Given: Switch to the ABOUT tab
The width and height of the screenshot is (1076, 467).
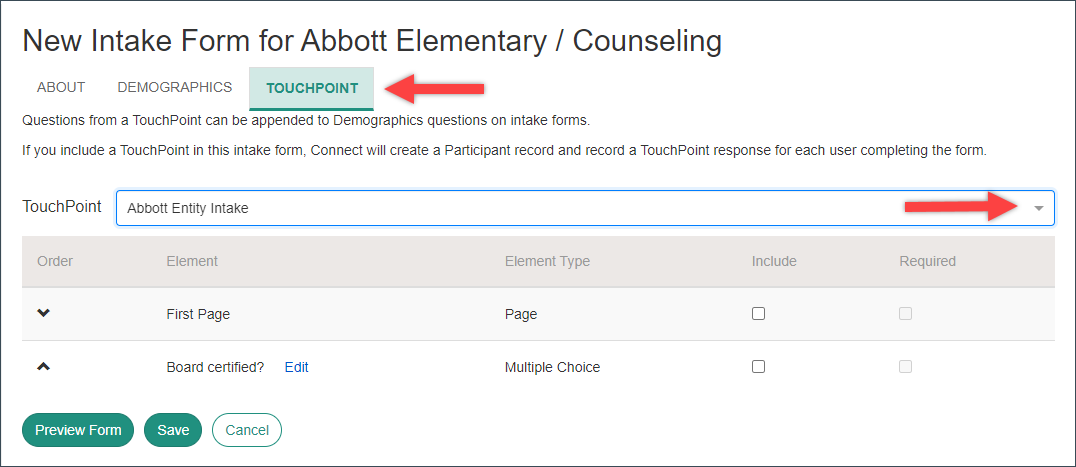Looking at the screenshot, I should 61,88.
